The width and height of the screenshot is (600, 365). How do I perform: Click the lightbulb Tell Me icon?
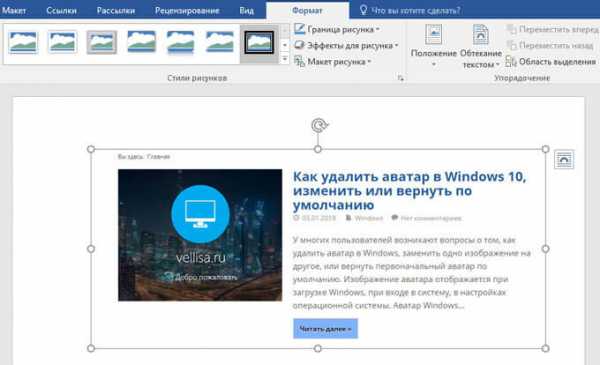tap(364, 10)
